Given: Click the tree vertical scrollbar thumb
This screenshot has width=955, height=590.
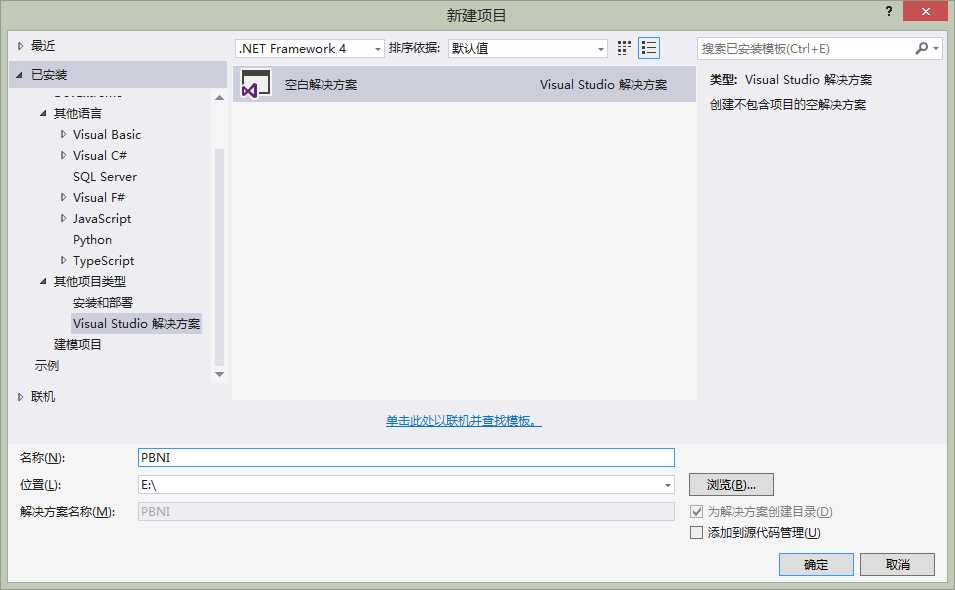Looking at the screenshot, I should pyautogui.click(x=220, y=256).
